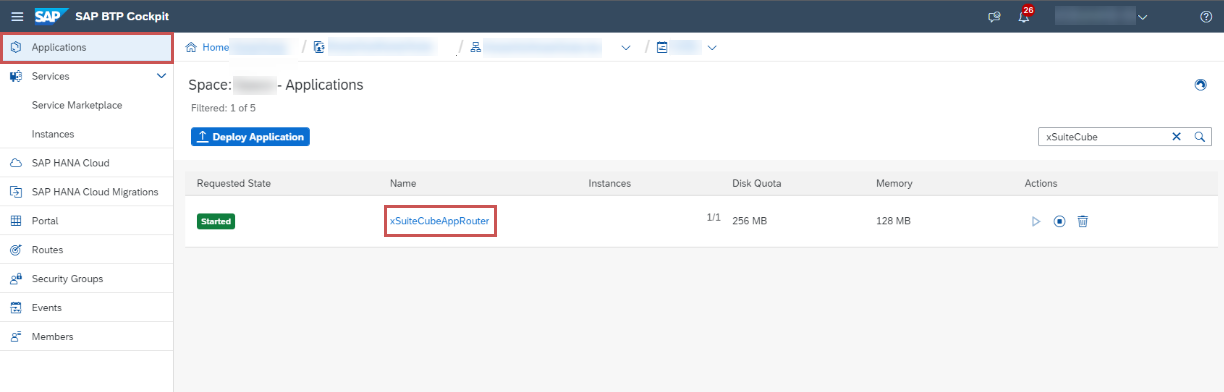Open the xSuiteCubeAppRouter application link
The height and width of the screenshot is (392, 1224).
pyautogui.click(x=440, y=220)
